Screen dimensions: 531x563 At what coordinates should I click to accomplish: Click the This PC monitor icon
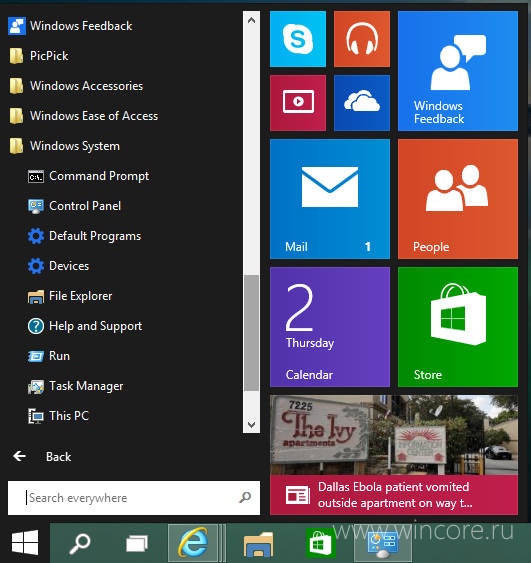point(36,417)
